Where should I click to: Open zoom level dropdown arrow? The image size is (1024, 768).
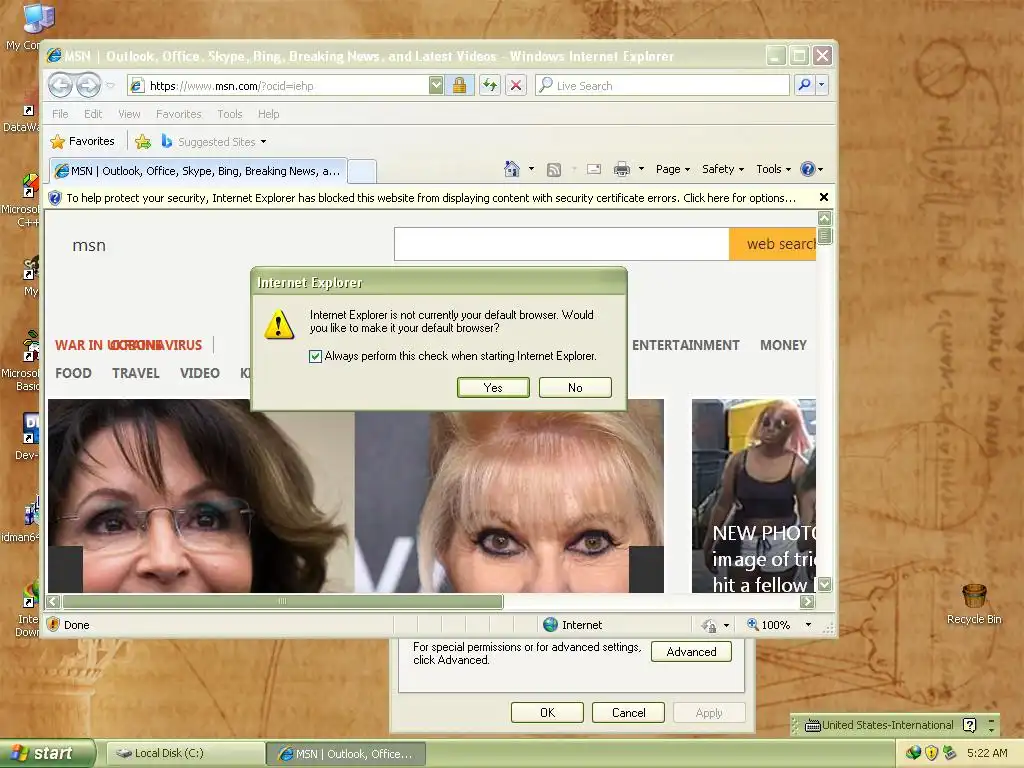808,625
